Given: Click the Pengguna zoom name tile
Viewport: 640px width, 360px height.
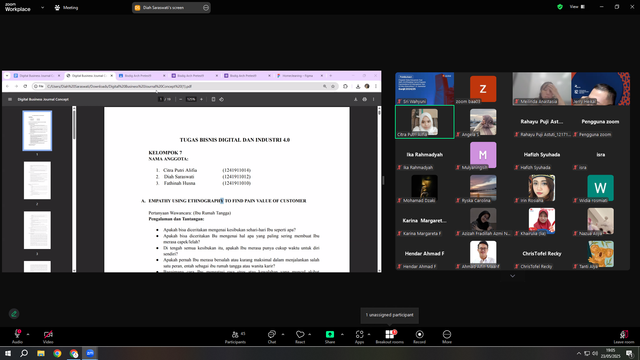Looking at the screenshot, I should click(600, 122).
